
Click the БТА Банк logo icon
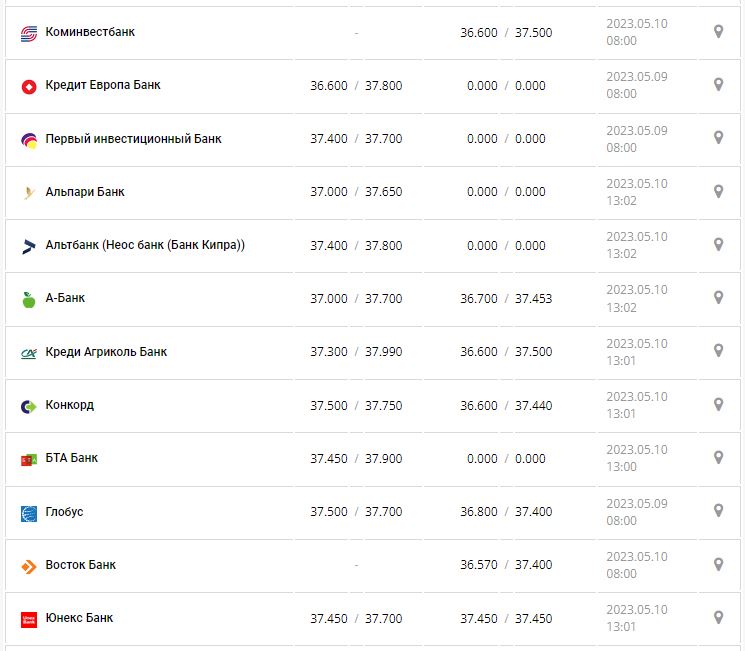point(29,459)
